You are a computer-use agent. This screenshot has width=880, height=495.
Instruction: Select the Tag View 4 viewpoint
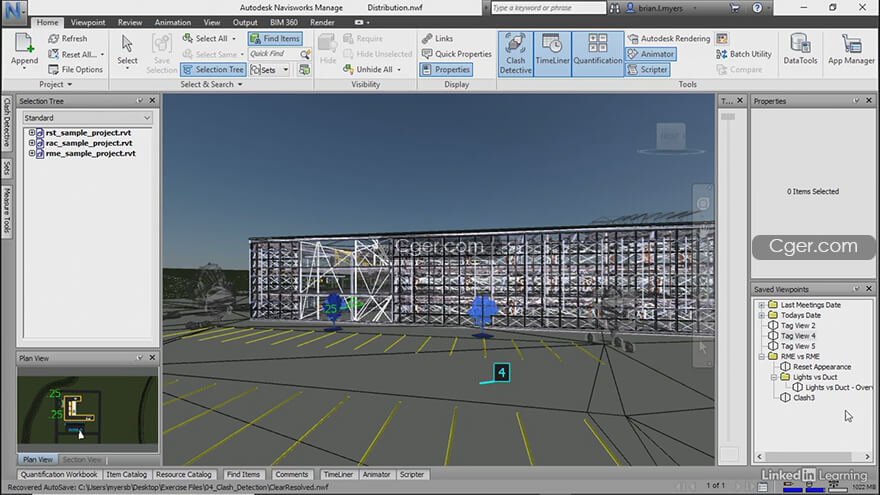click(798, 336)
